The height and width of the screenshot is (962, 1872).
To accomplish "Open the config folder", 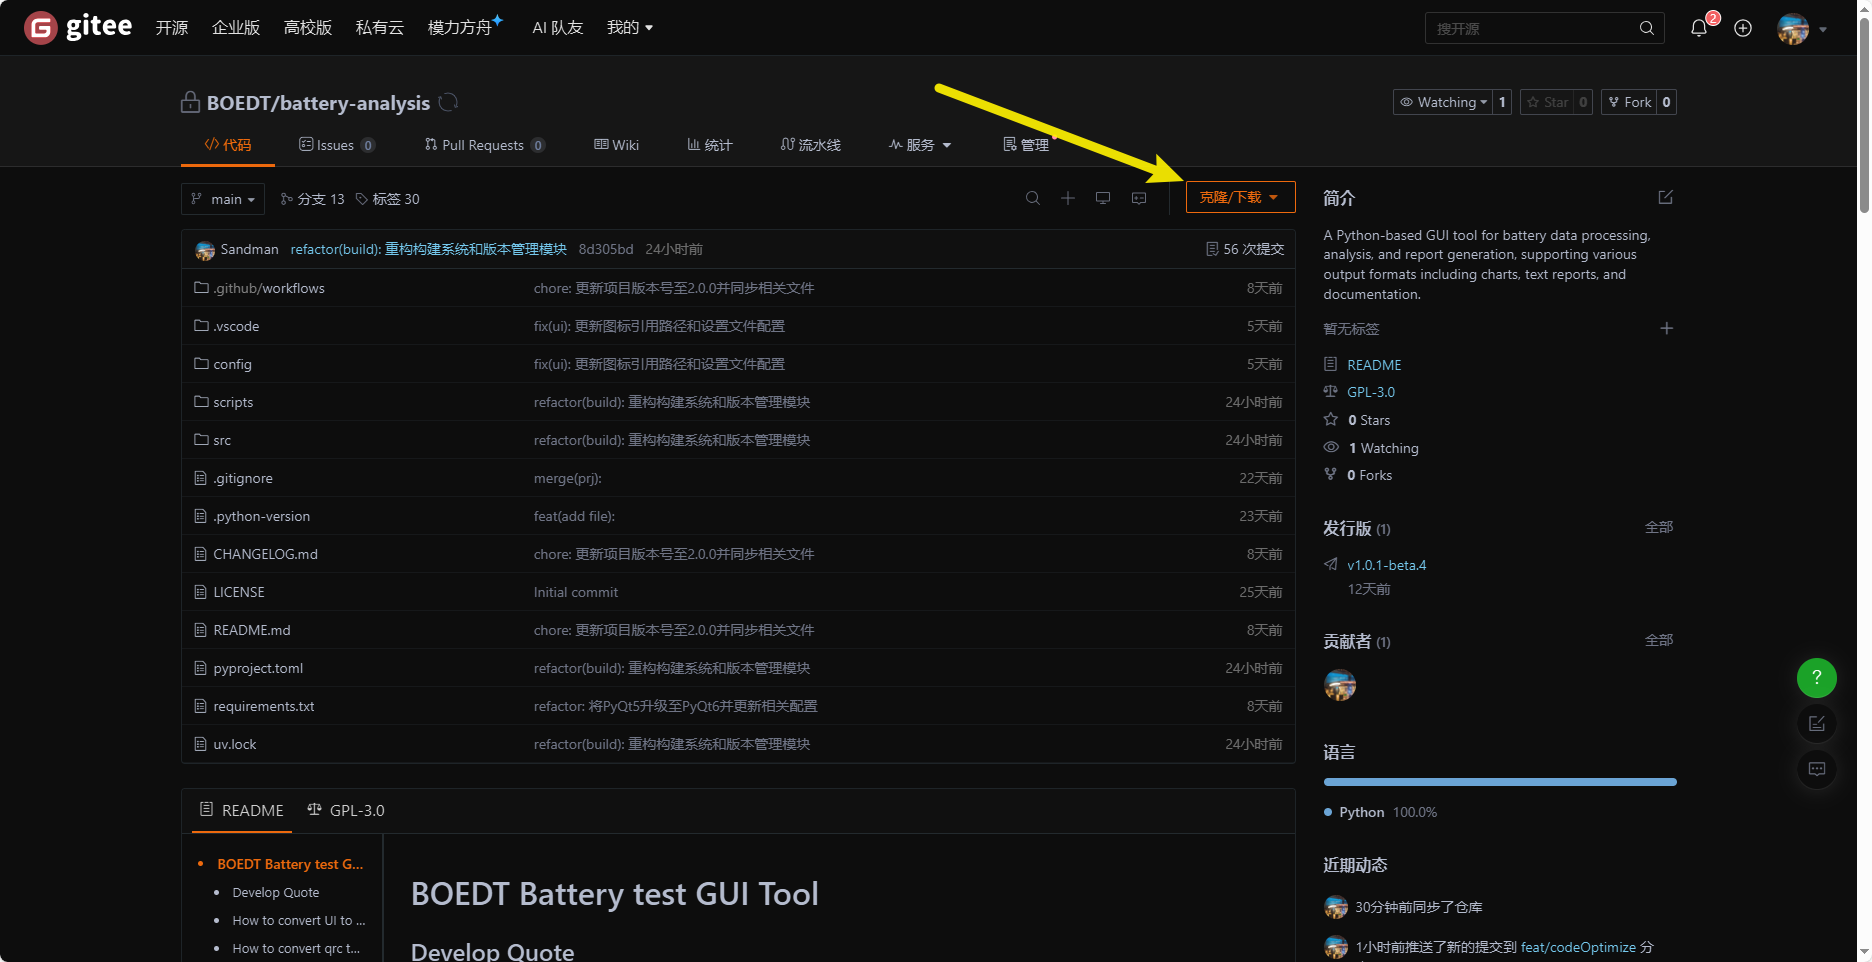I will [232, 364].
